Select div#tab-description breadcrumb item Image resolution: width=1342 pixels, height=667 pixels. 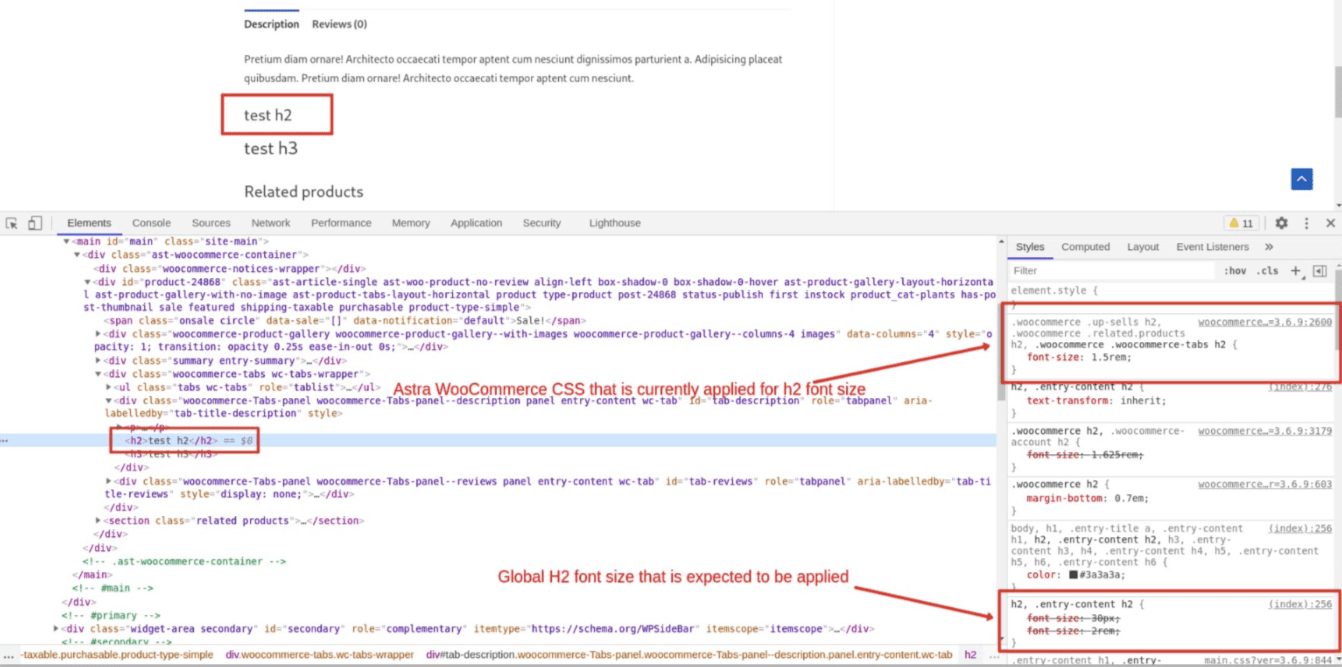[x=689, y=655]
